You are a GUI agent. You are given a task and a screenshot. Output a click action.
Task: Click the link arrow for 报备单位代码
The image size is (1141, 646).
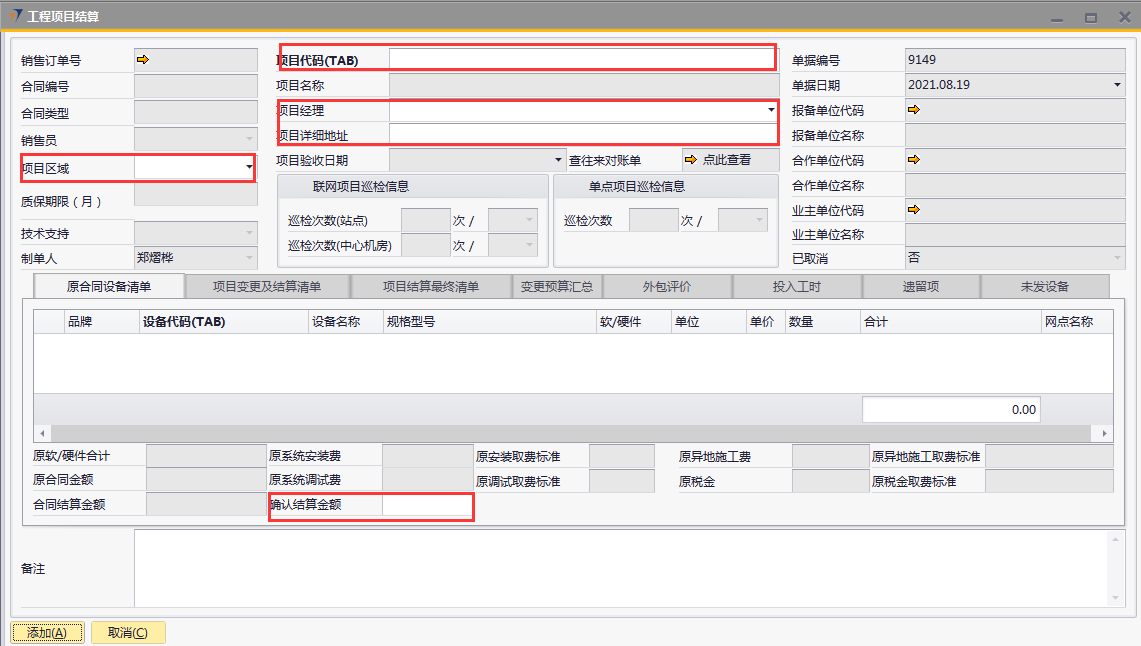[913, 110]
